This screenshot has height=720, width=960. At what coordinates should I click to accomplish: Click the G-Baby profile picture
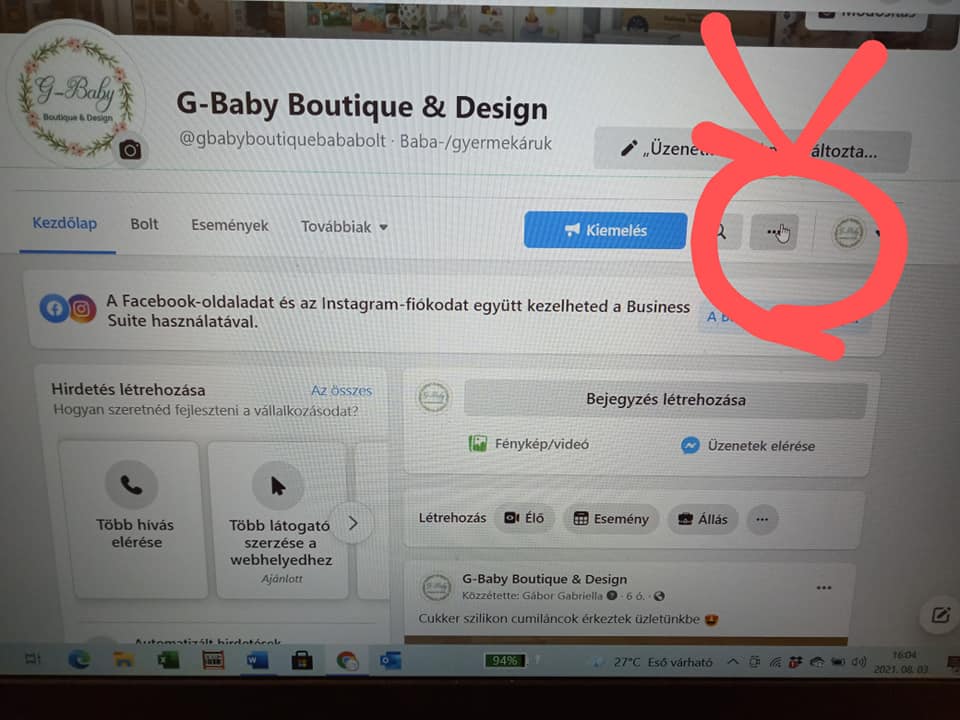(x=75, y=95)
